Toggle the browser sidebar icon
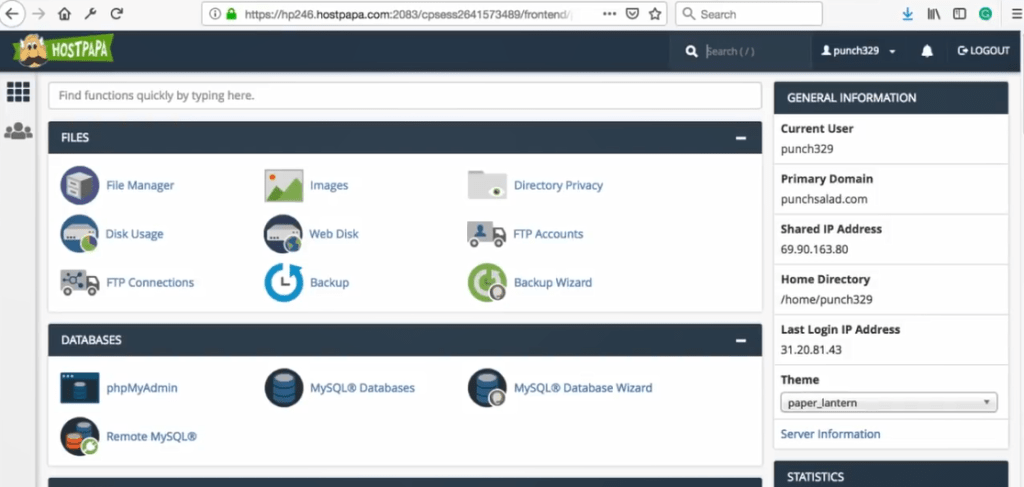Image resolution: width=1024 pixels, height=487 pixels. point(959,14)
